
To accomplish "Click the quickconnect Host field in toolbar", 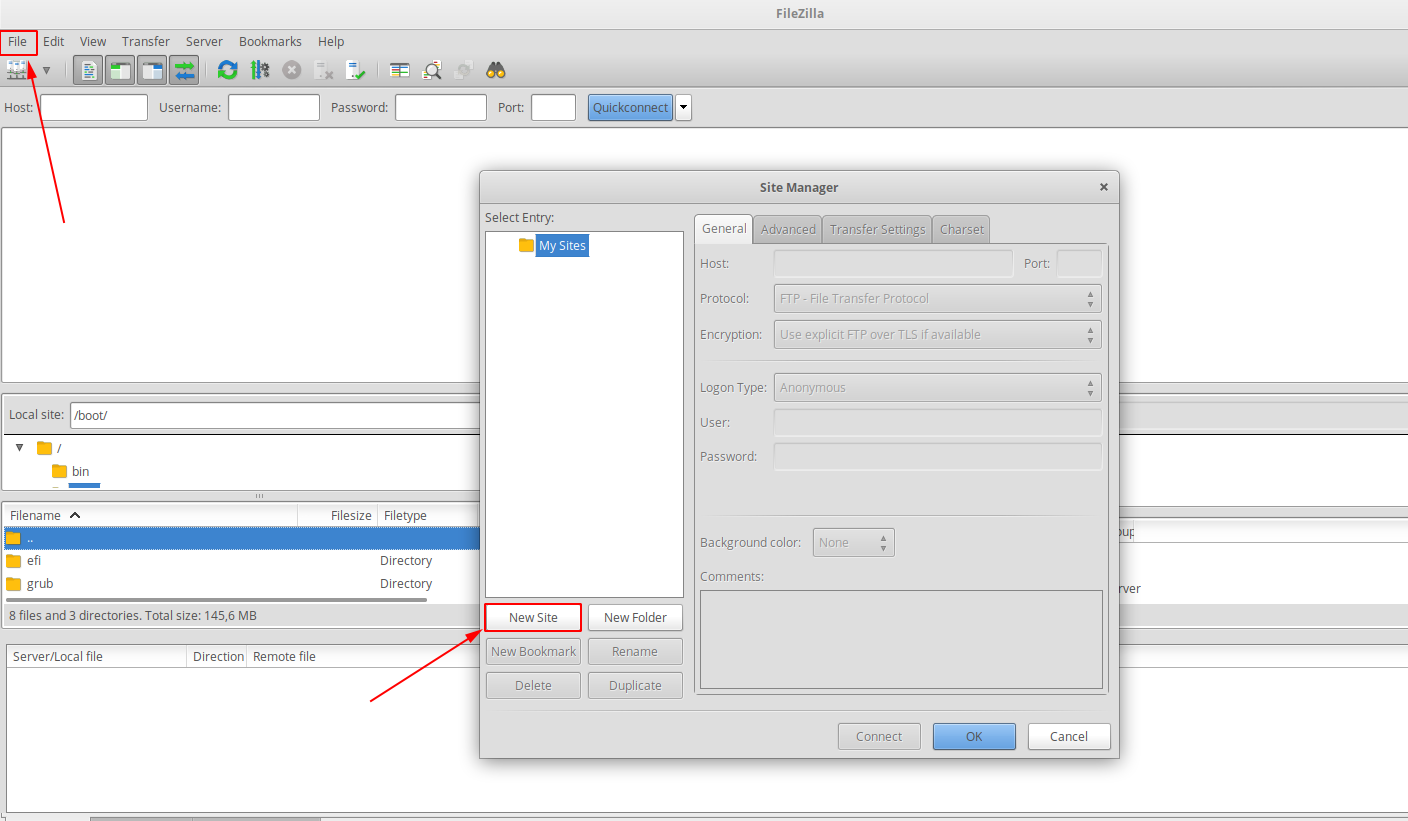I will coord(94,107).
